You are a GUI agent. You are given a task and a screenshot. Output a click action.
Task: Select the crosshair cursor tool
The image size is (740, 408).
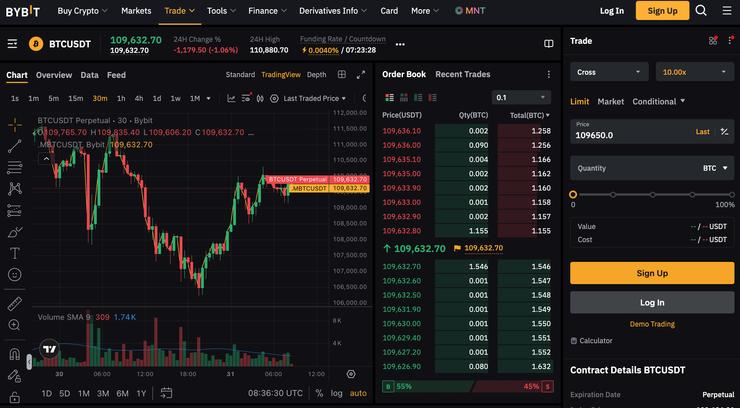coord(15,125)
